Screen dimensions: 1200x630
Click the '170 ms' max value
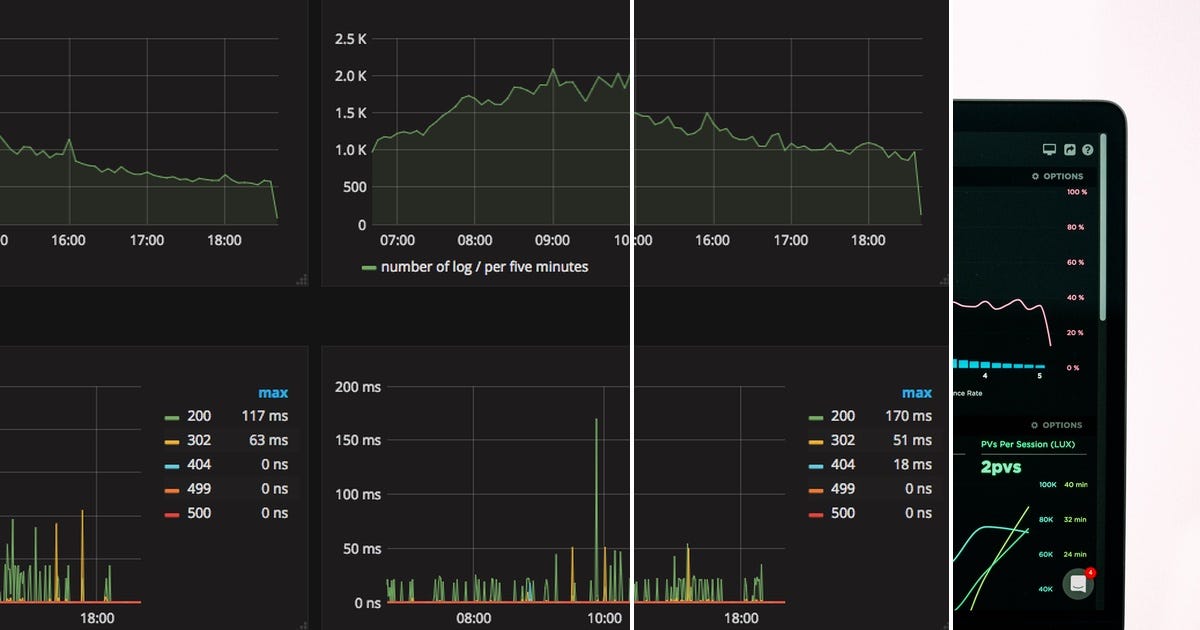(909, 416)
